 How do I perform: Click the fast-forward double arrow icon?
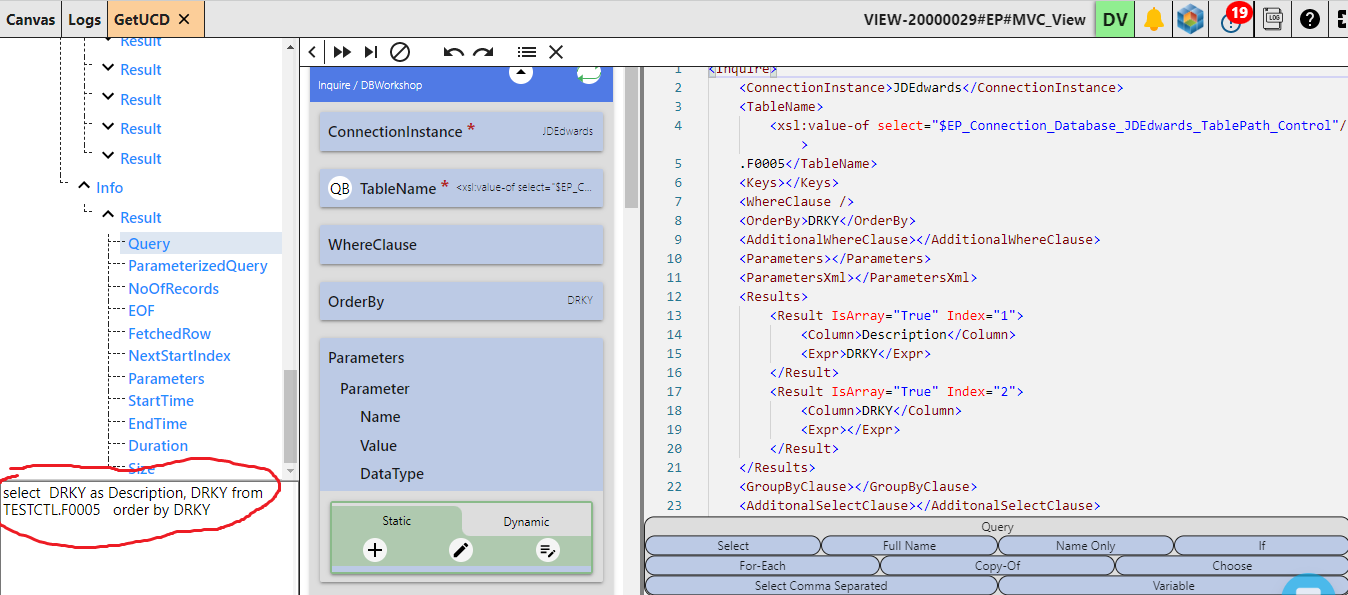pyautogui.click(x=342, y=52)
